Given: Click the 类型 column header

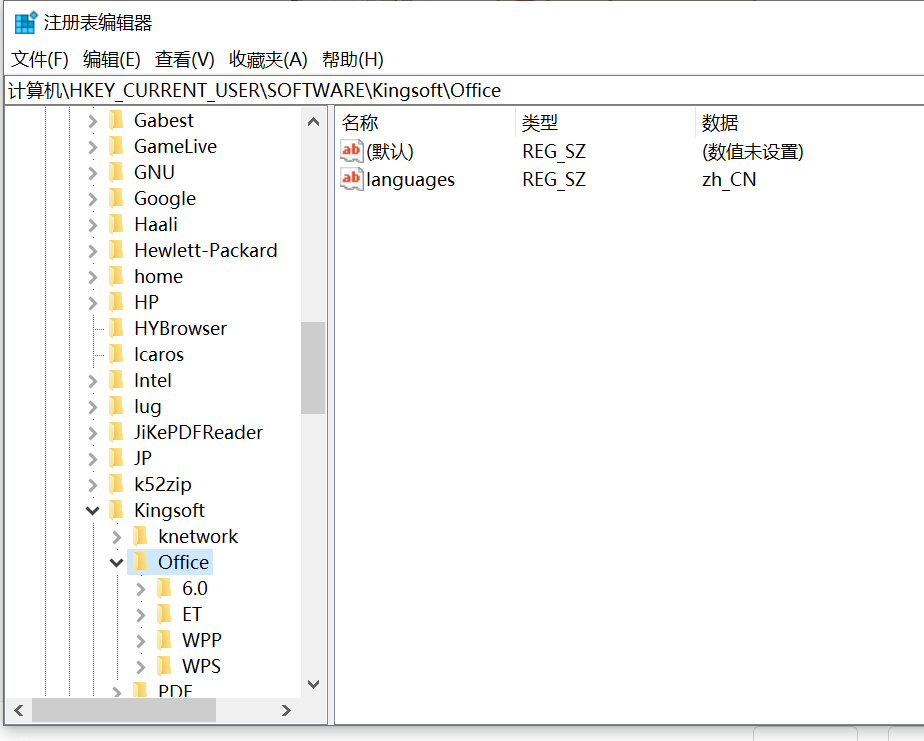Looking at the screenshot, I should coord(606,123).
